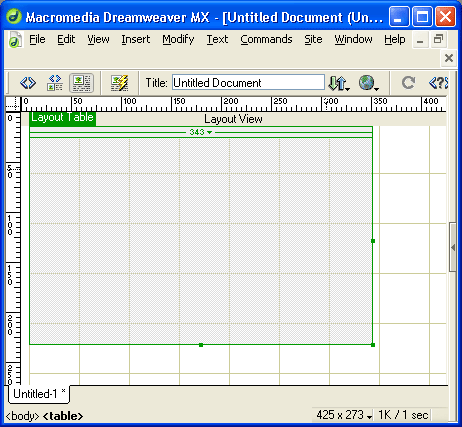462x427 pixels.
Task: Click the Dreamweaver logo in title bar
Action: [x=14, y=16]
